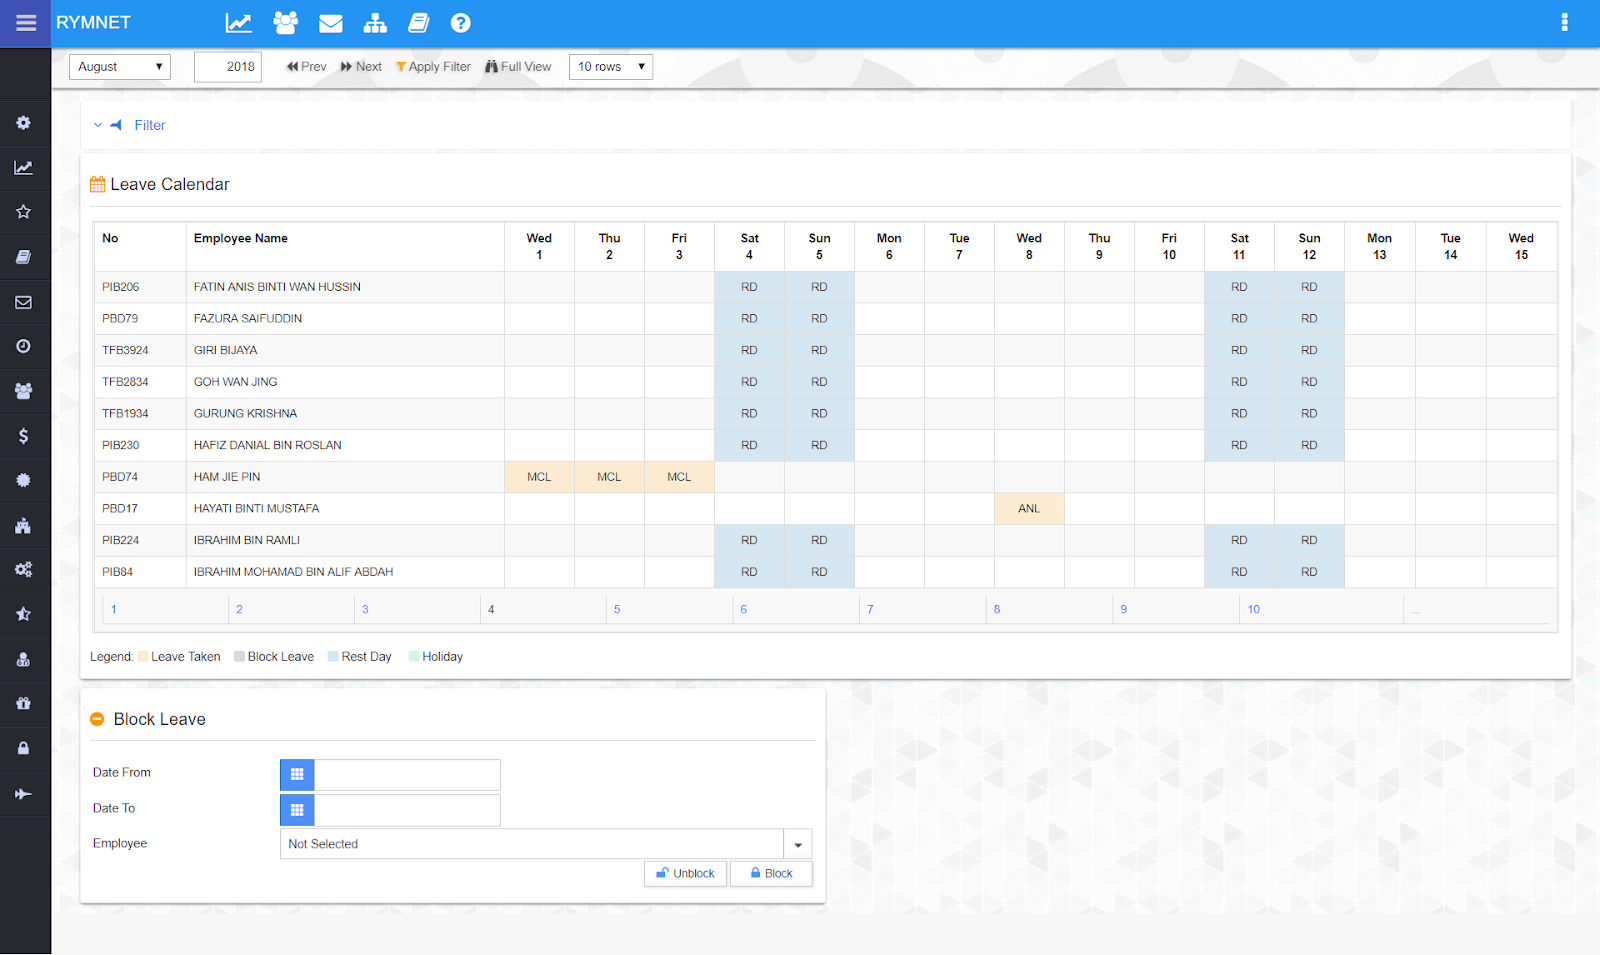1600x955 pixels.
Task: Open the hamburger menu in the header
Action: click(x=26, y=23)
